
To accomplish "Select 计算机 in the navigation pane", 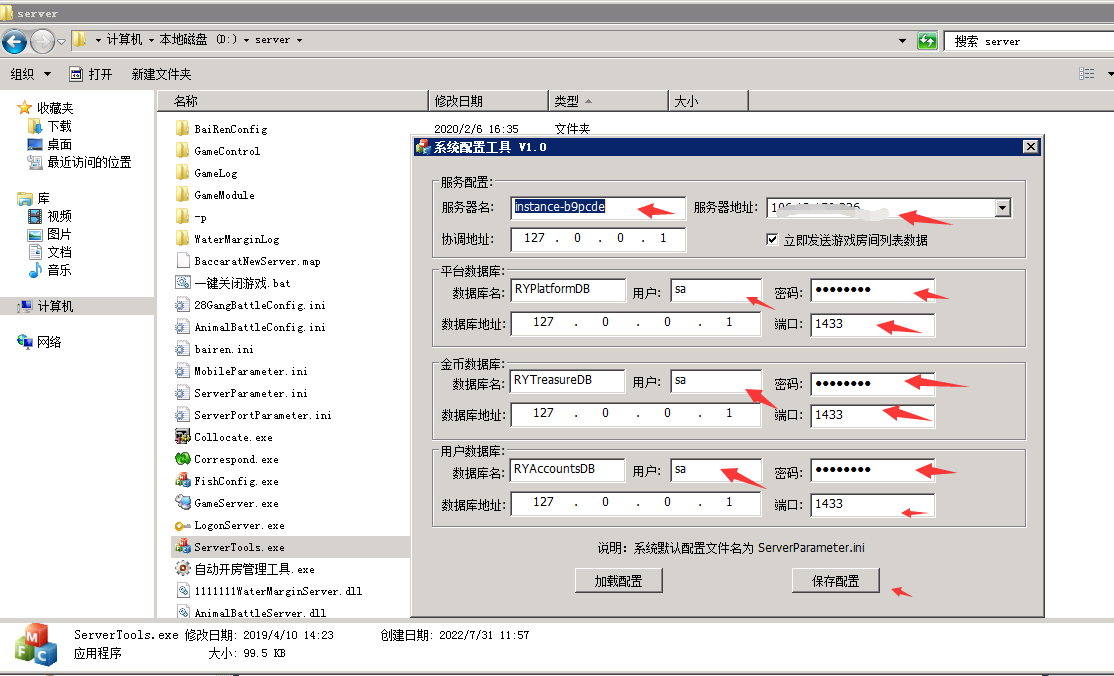I will 55,306.
